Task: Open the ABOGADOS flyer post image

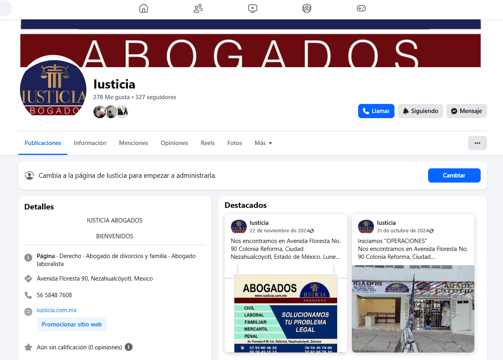Action: click(x=286, y=309)
